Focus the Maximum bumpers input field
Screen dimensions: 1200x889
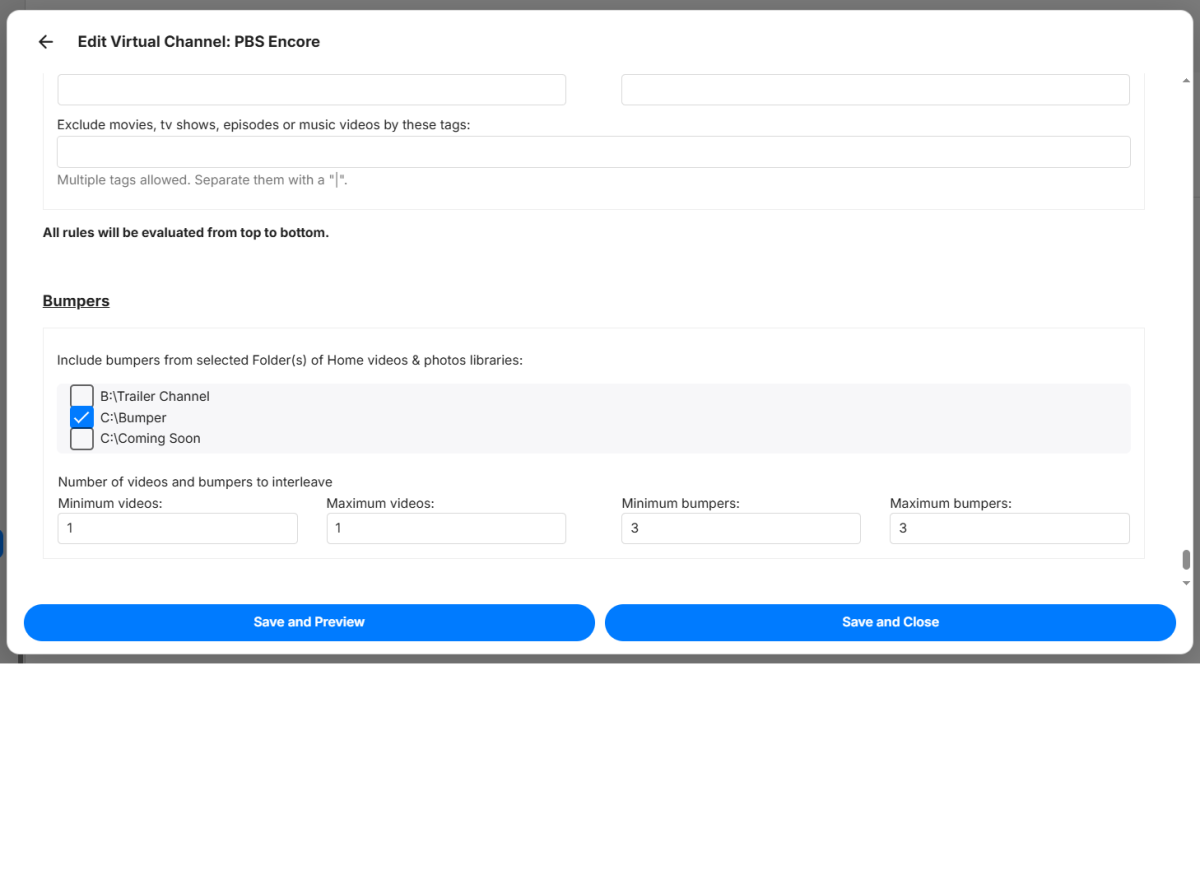(x=1010, y=528)
